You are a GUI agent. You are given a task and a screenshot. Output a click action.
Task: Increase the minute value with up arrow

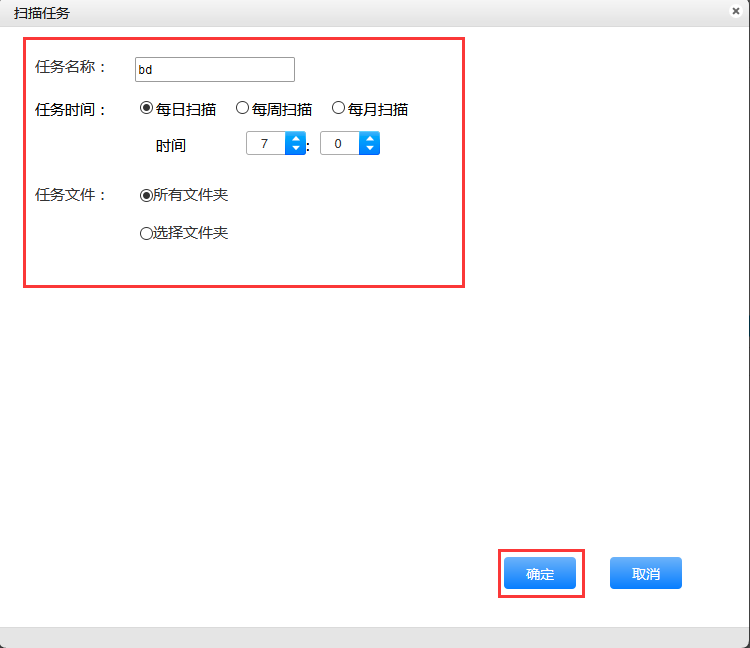(369, 139)
